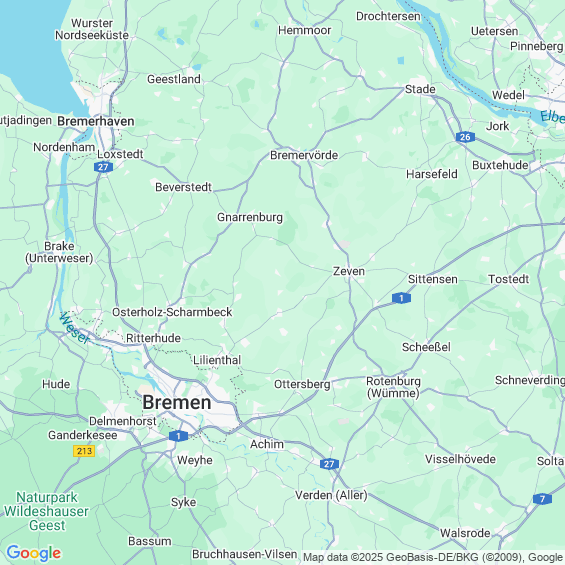This screenshot has width=565, height=565.
Task: Select the Bremerhaven city label
Action: (x=96, y=121)
